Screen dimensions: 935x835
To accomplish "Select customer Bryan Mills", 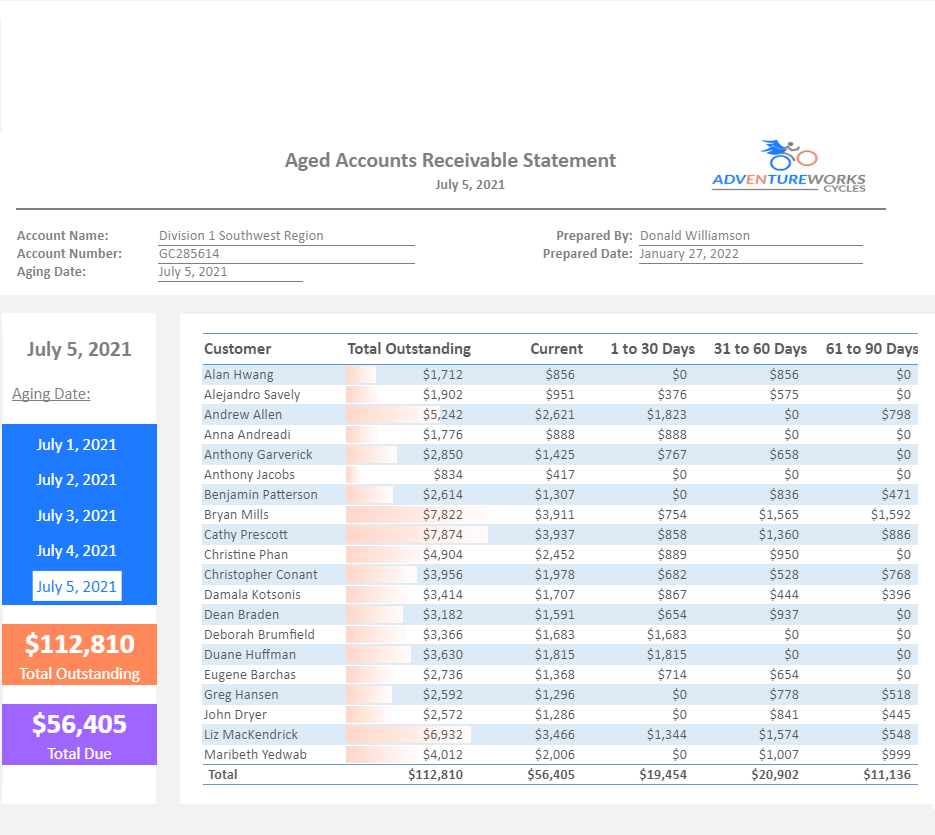I will (236, 514).
